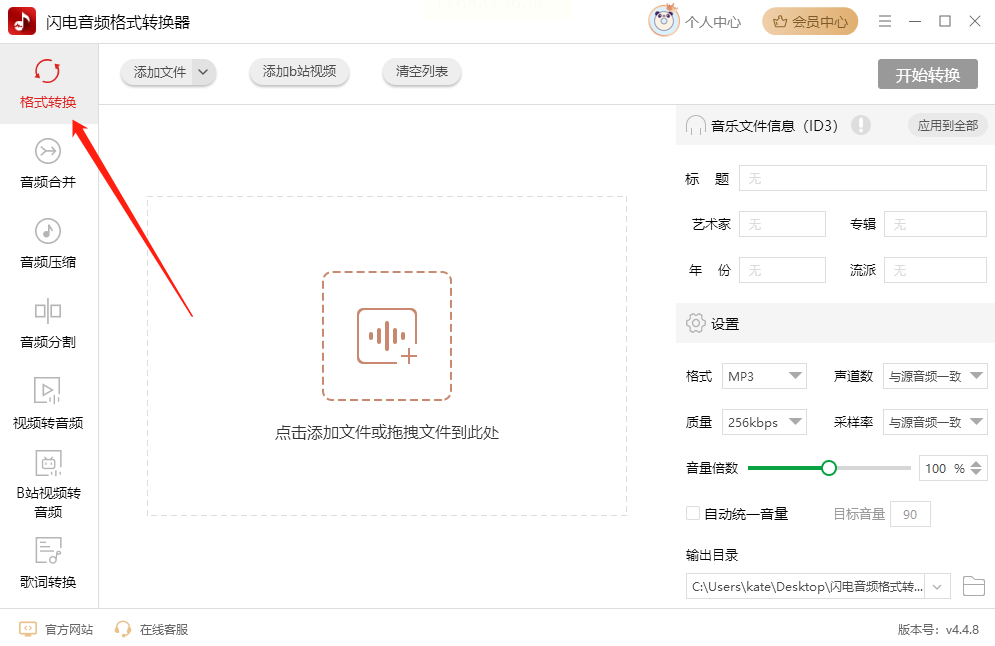Open the hamburger menu in the title bar
Viewport: 995px width, 646px height.
(x=885, y=22)
